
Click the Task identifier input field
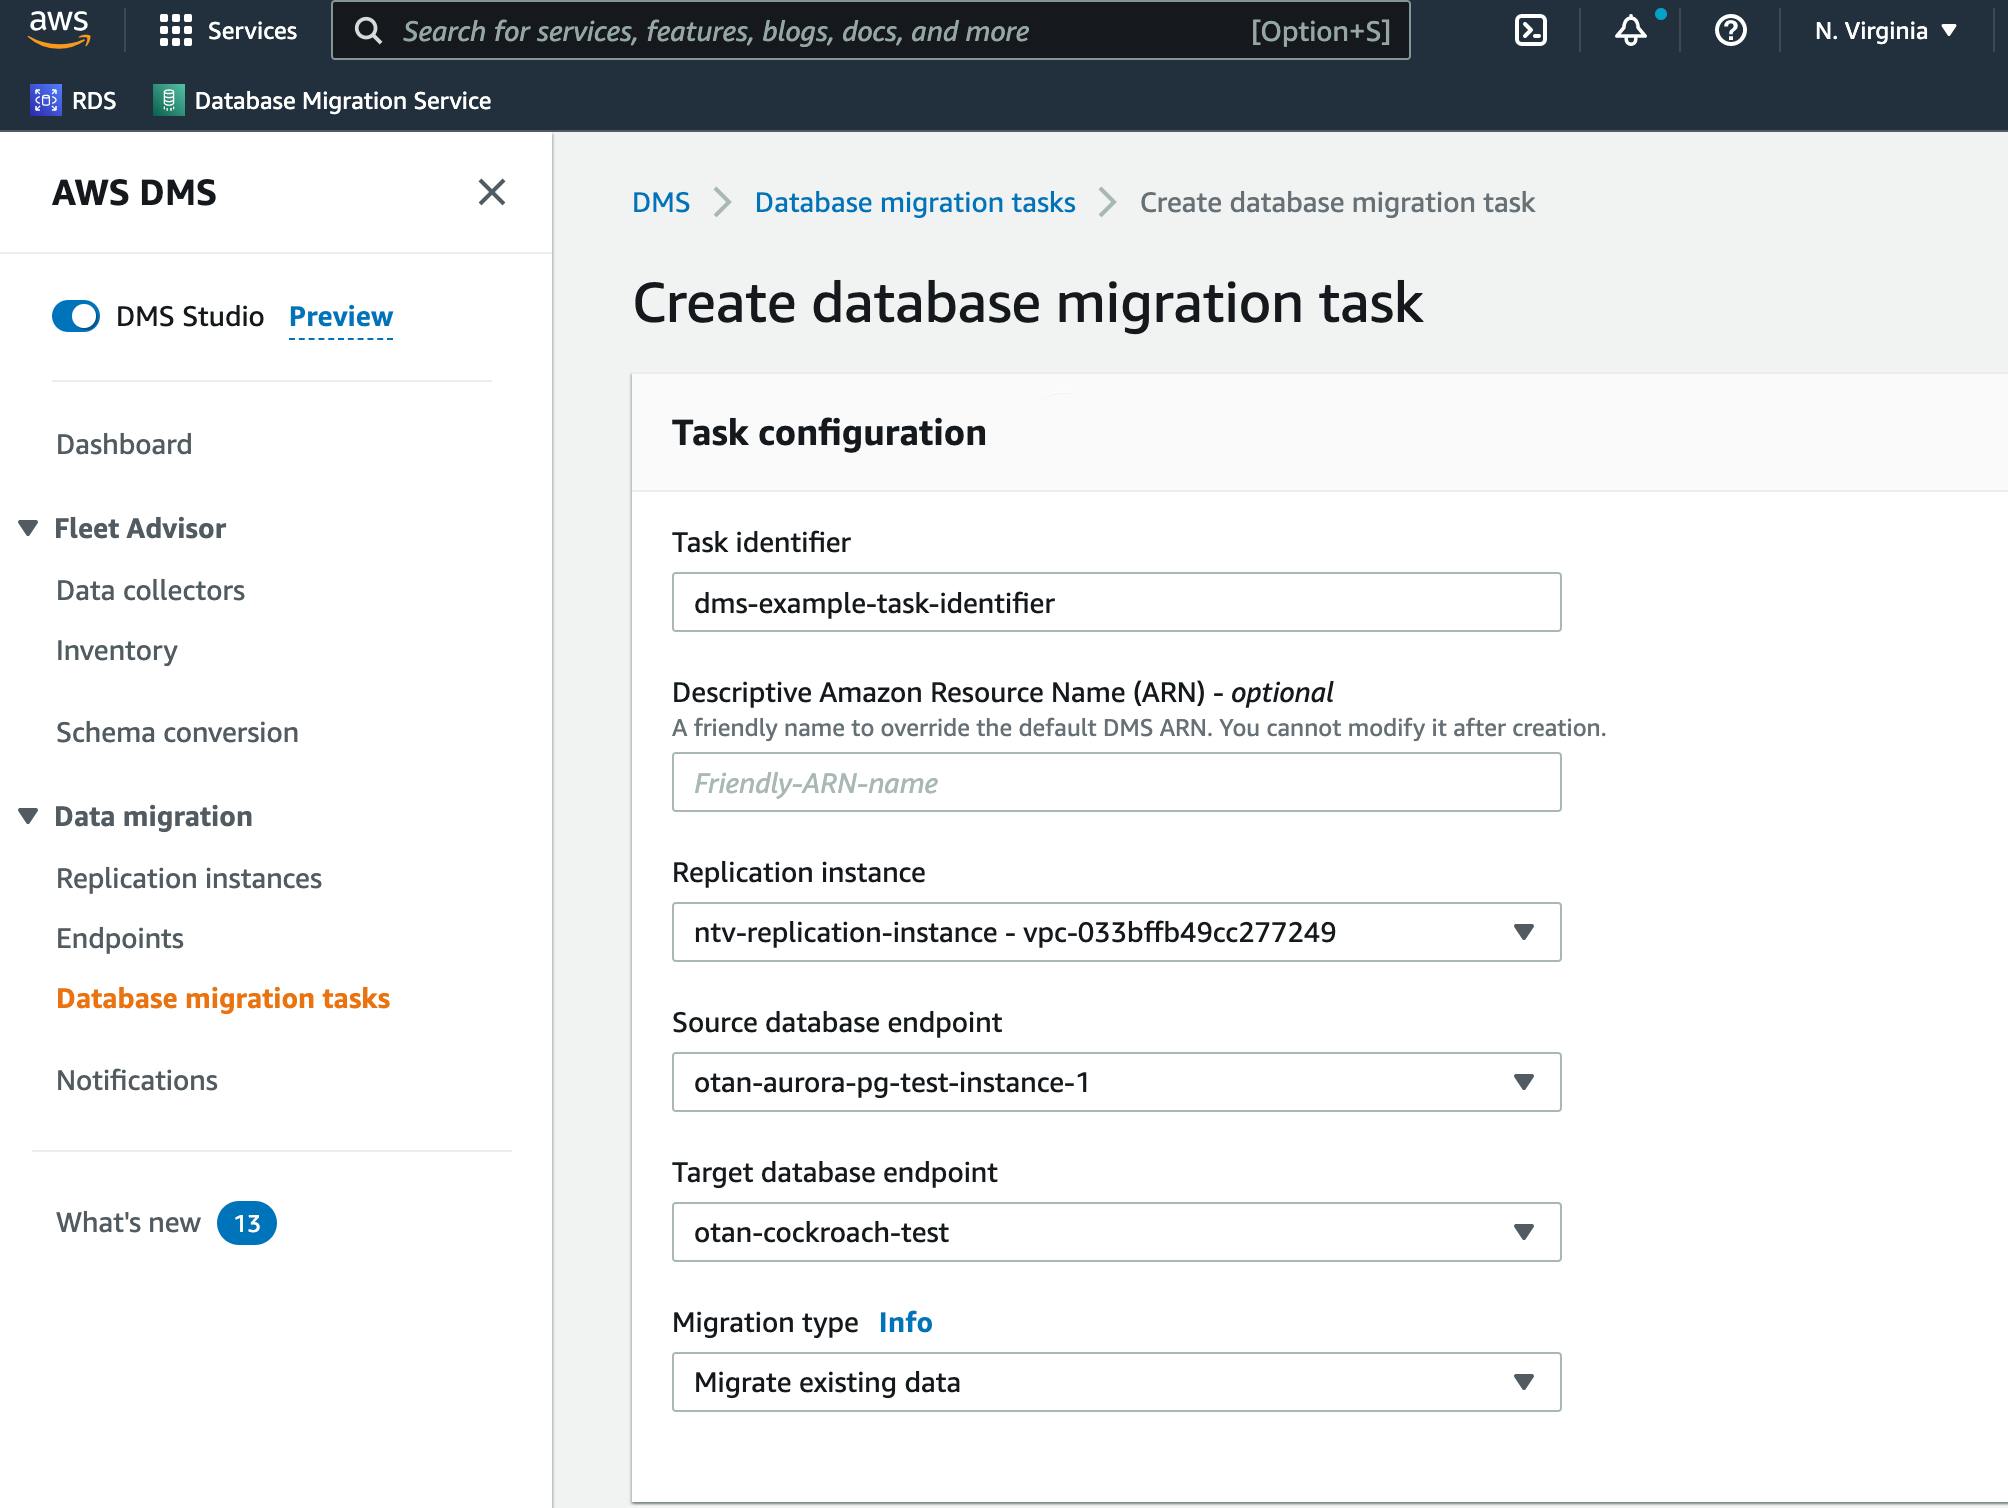pyautogui.click(x=1116, y=602)
